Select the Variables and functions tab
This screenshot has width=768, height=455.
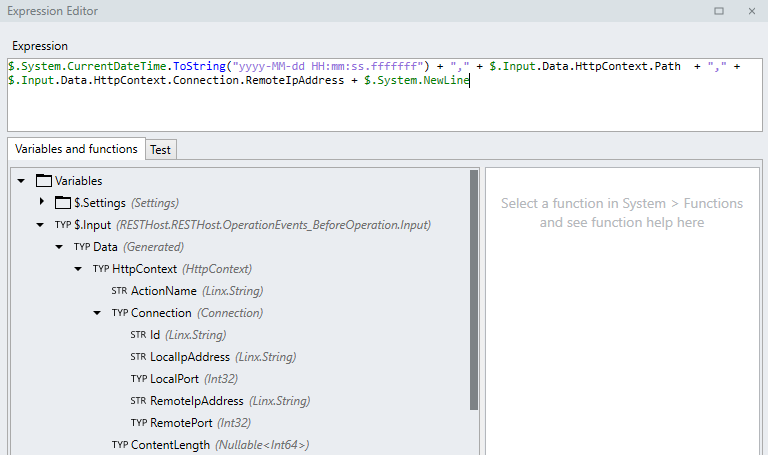76,149
